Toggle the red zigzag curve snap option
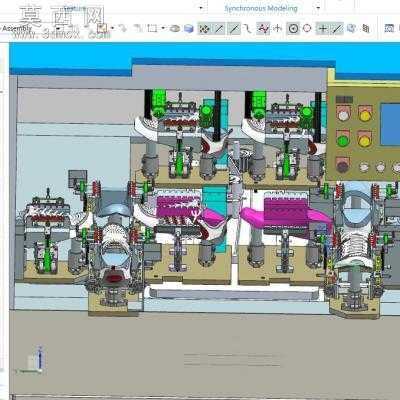400x400 pixels. coord(263,29)
